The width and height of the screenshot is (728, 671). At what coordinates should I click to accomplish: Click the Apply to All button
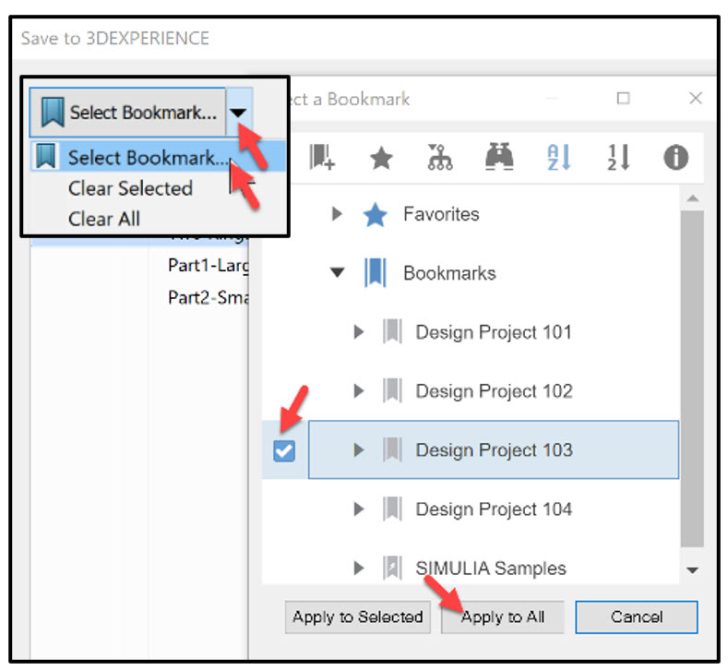(502, 617)
